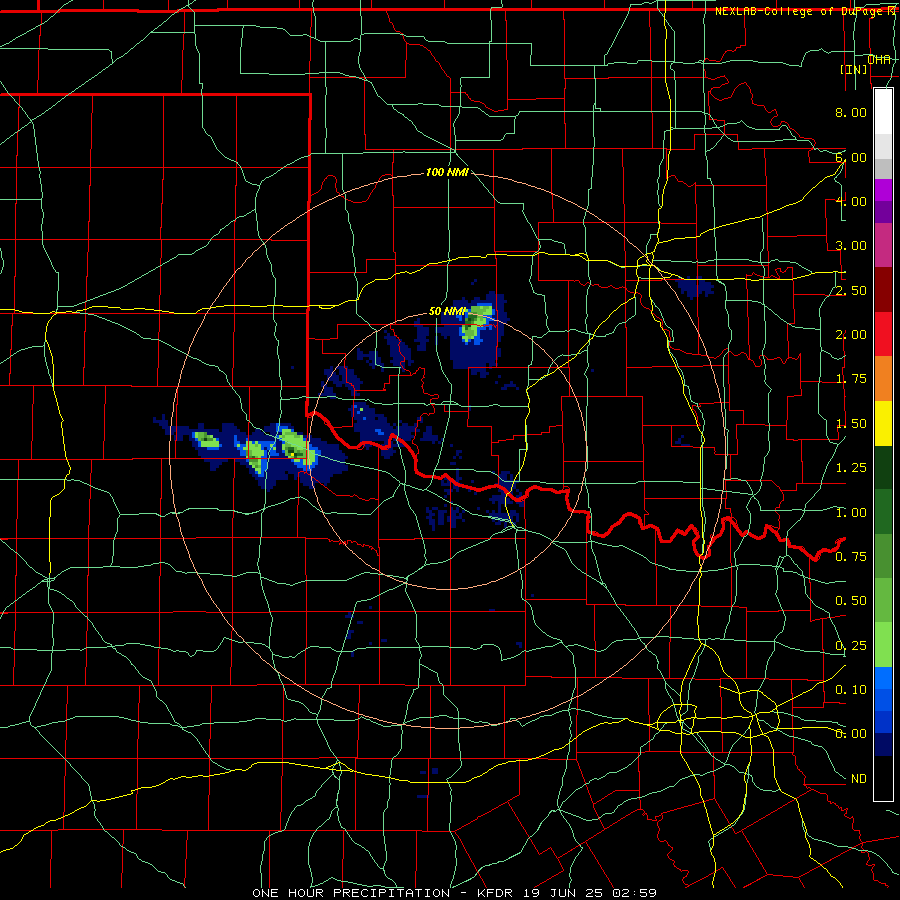Click the 3.00 value on the legend

(851, 246)
